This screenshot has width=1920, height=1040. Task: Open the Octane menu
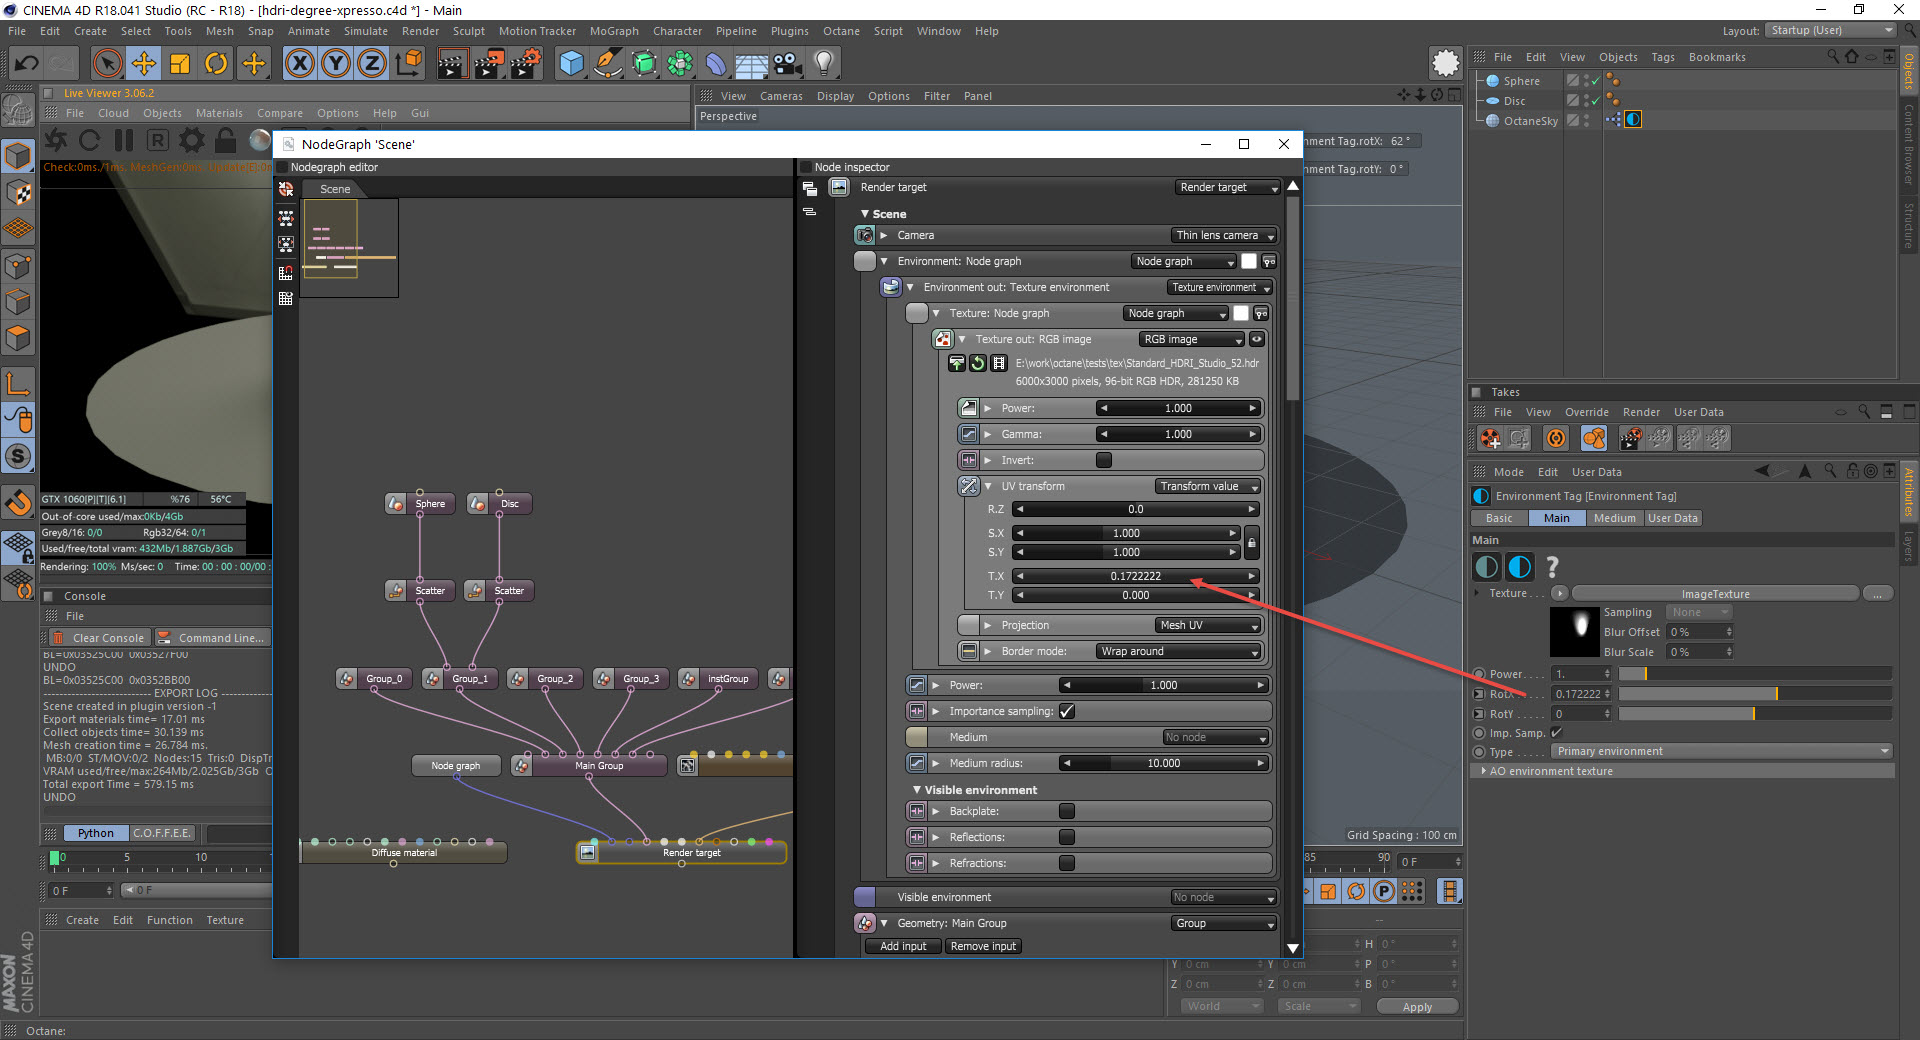841,31
